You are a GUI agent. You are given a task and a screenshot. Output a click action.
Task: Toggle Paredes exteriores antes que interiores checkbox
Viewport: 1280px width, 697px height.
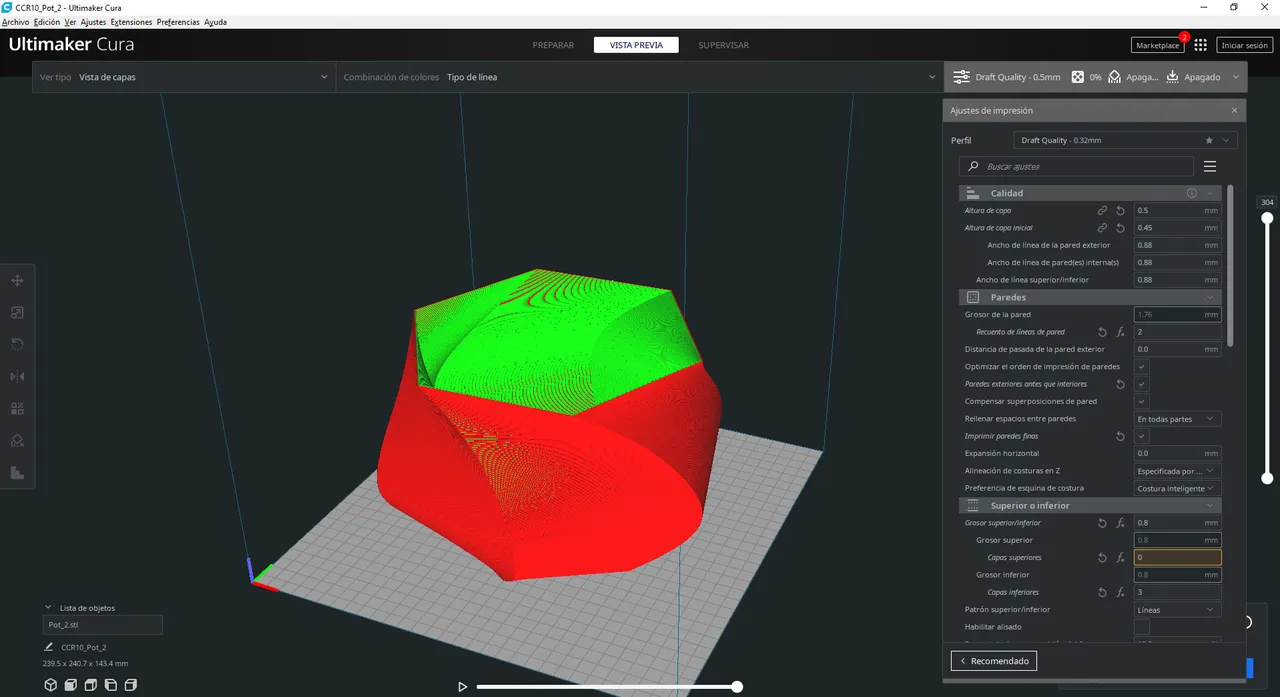[1141, 384]
